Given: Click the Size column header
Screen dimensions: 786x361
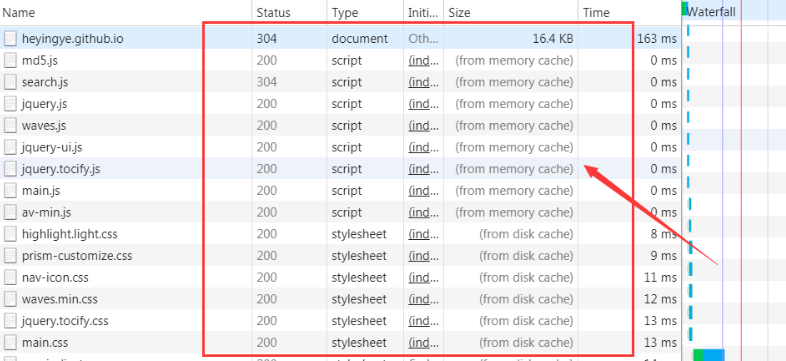Looking at the screenshot, I should (x=510, y=13).
